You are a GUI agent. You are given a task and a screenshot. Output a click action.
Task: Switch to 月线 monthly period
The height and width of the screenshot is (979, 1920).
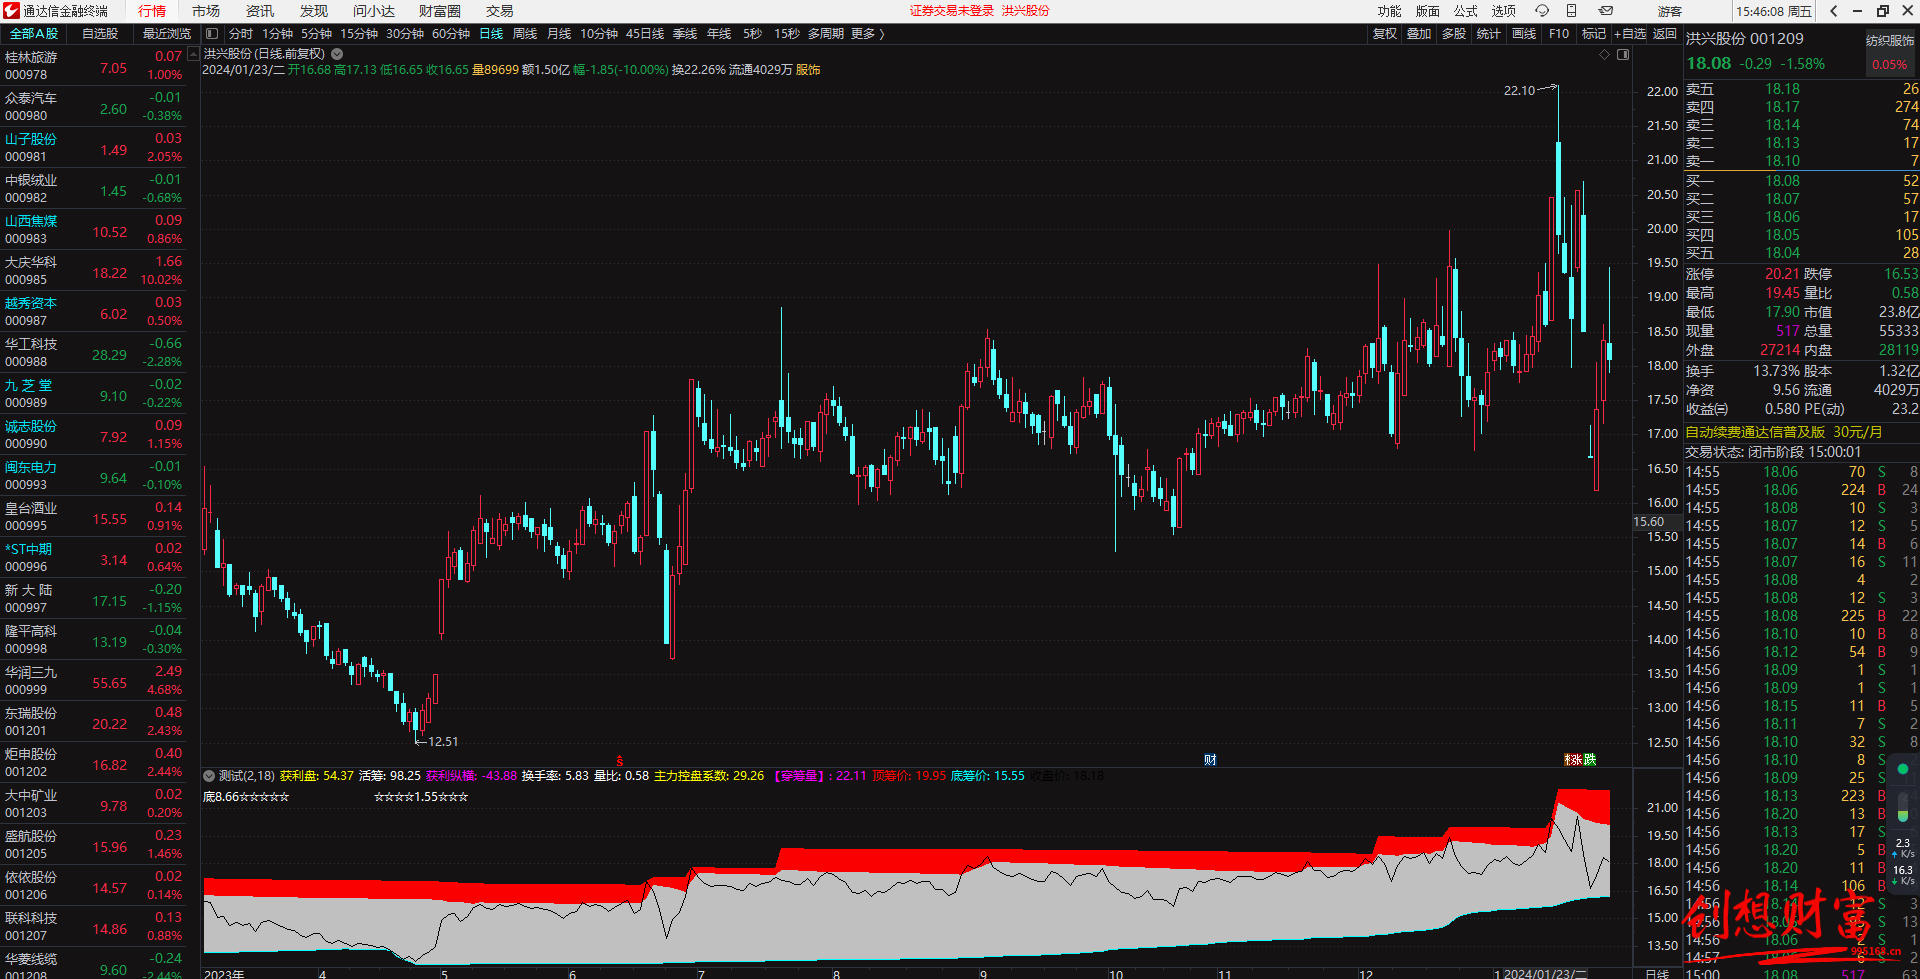[559, 34]
